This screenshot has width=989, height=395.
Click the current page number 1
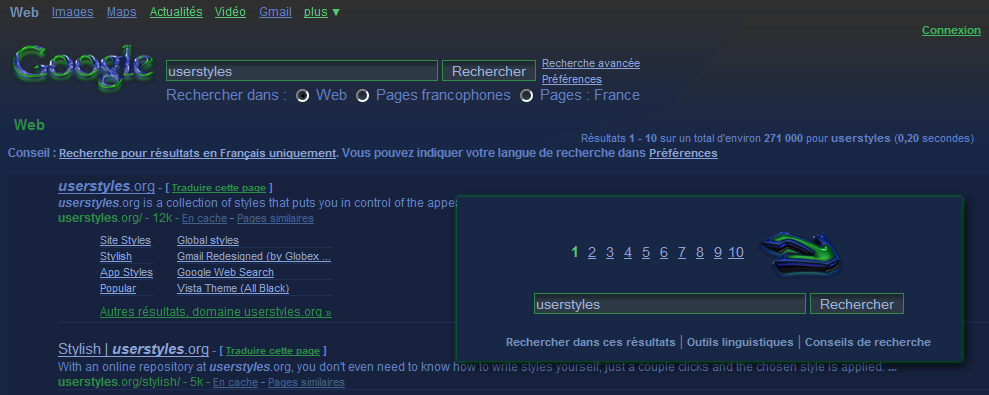click(575, 253)
